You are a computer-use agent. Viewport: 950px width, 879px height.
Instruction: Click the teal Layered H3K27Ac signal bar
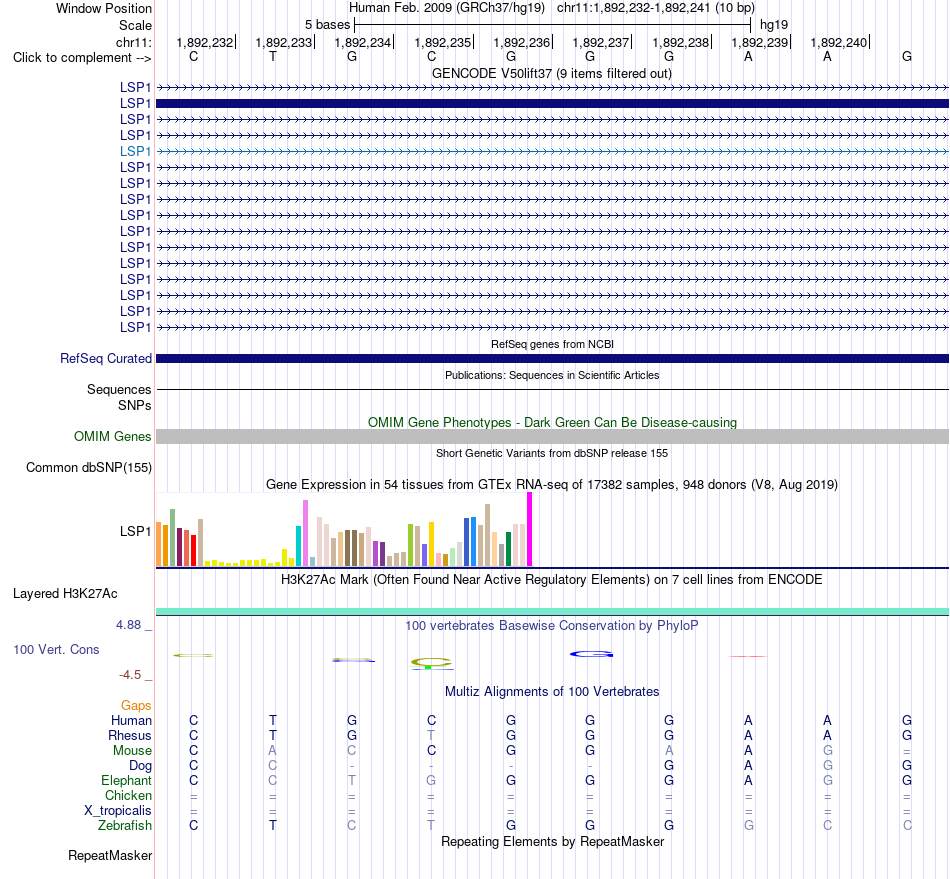(x=552, y=611)
